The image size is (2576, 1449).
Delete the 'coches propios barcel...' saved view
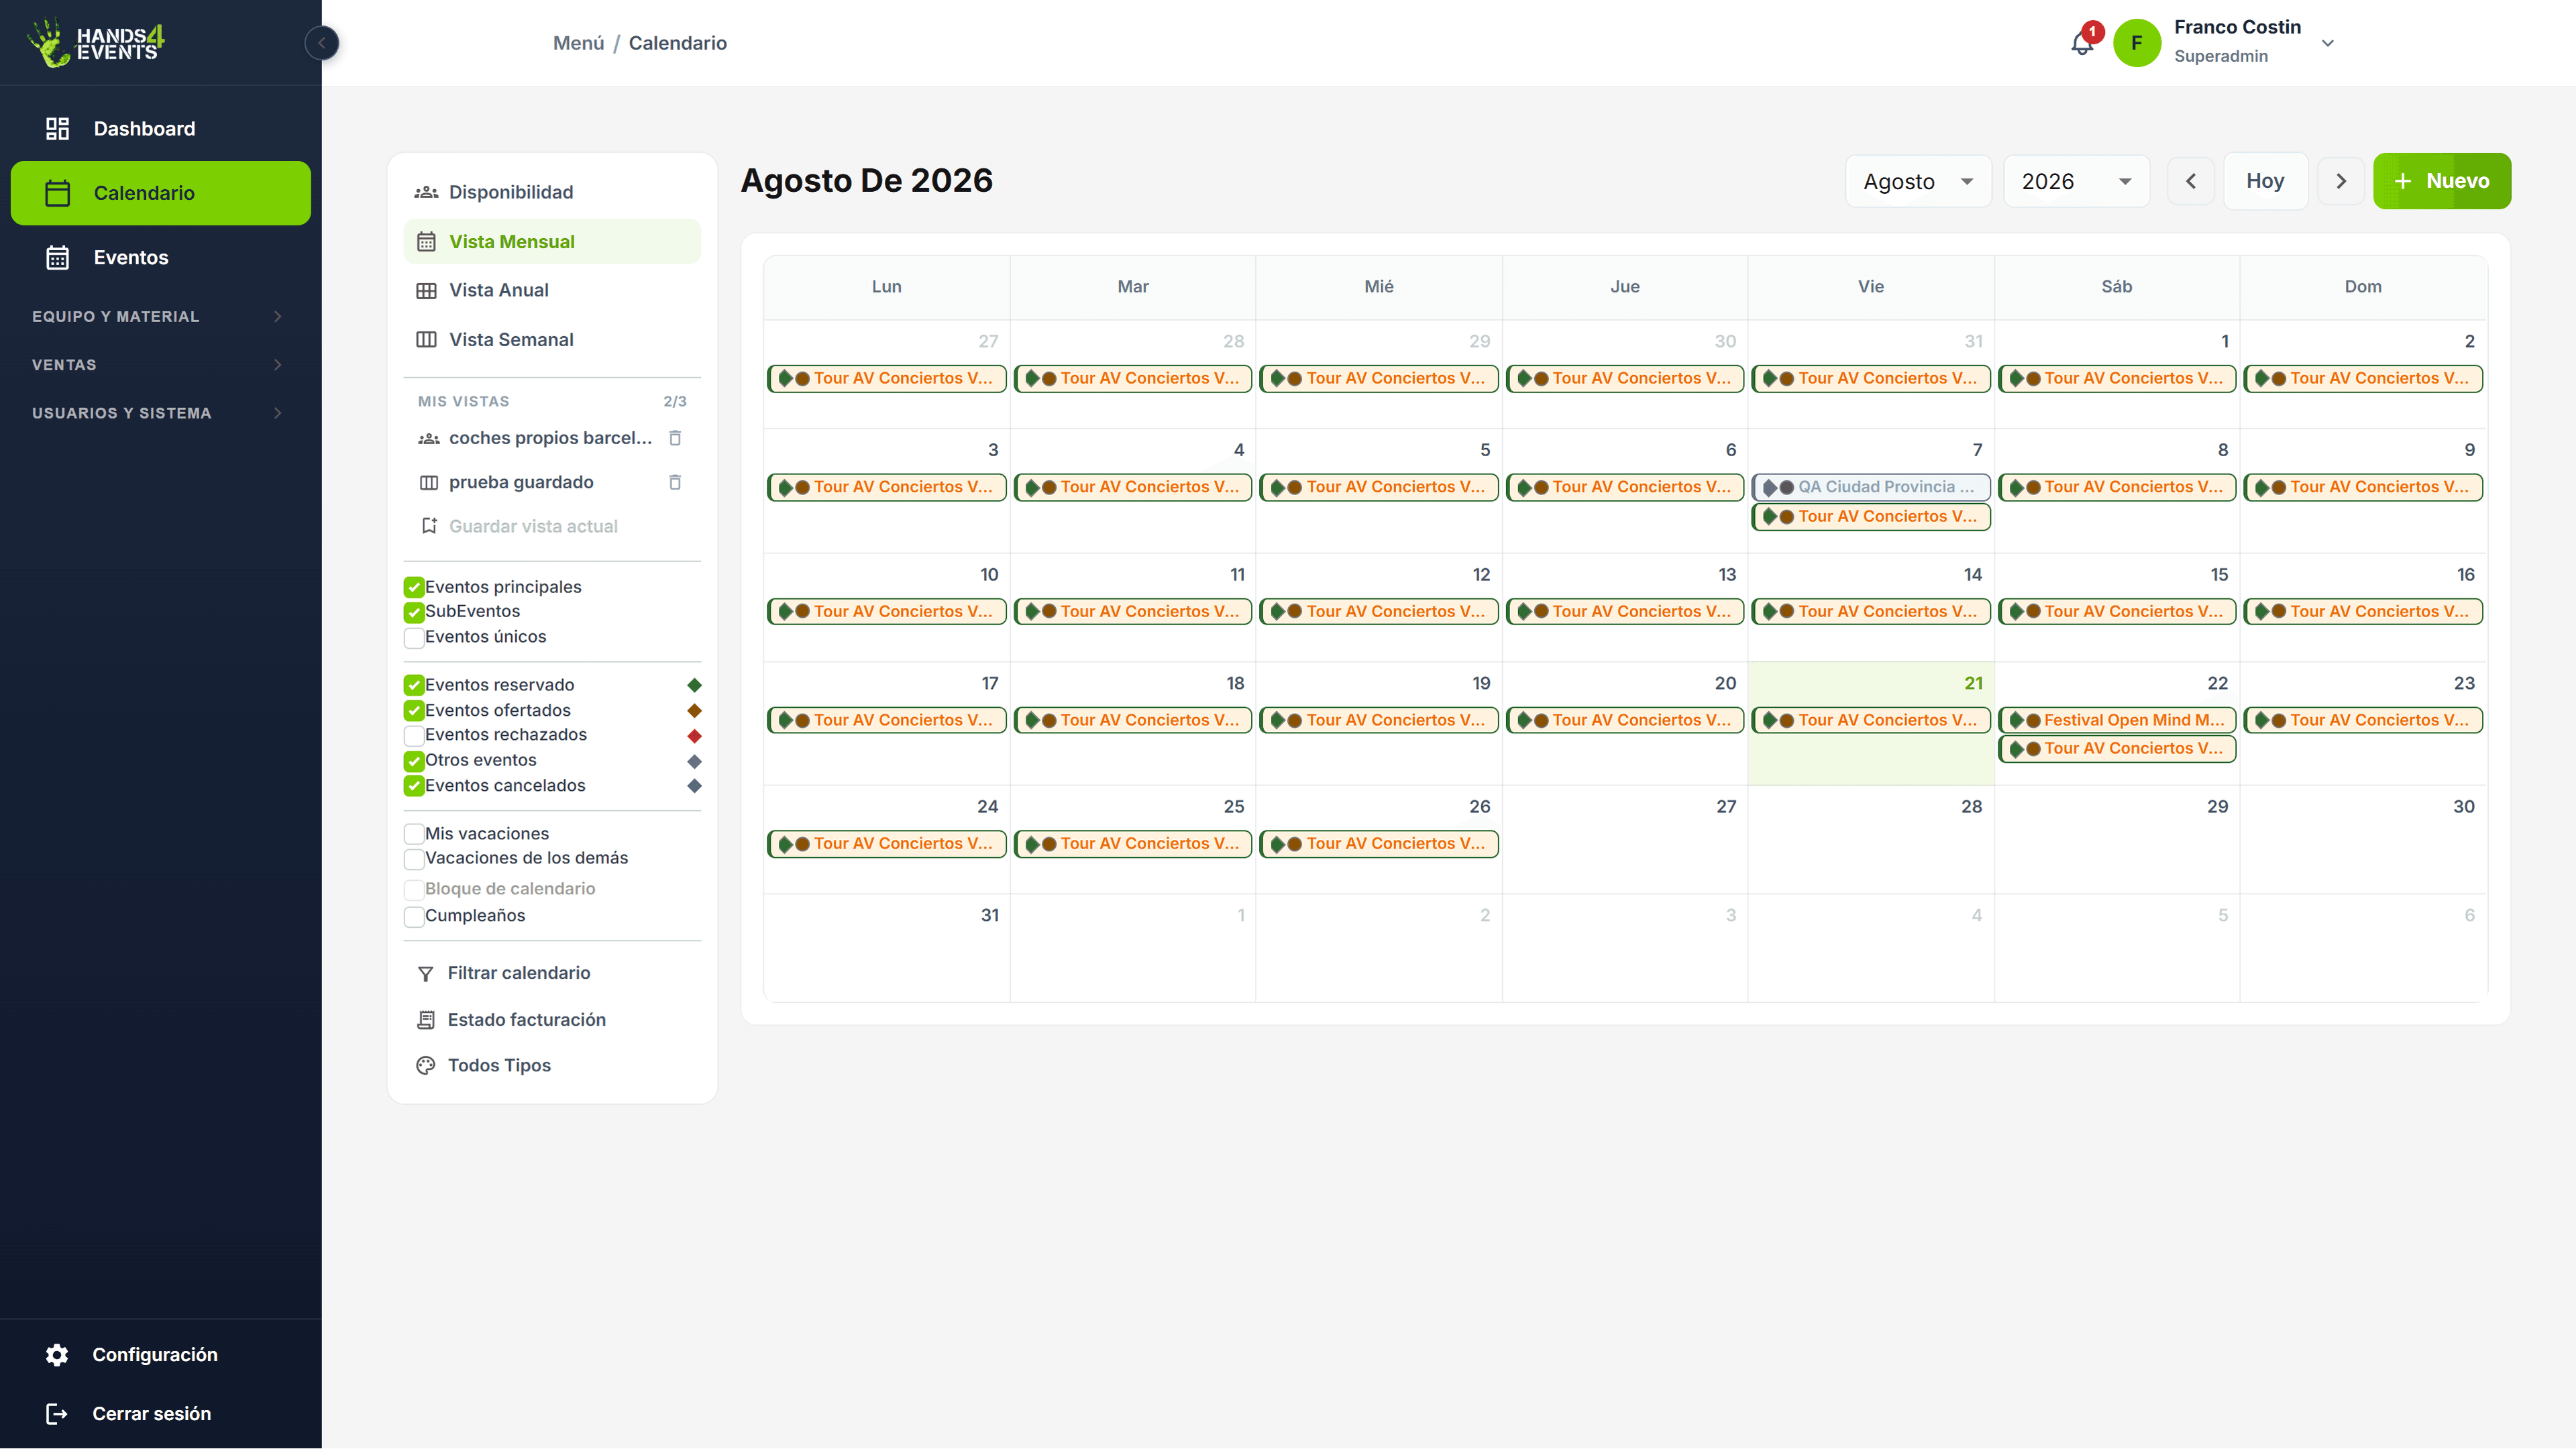pyautogui.click(x=675, y=438)
